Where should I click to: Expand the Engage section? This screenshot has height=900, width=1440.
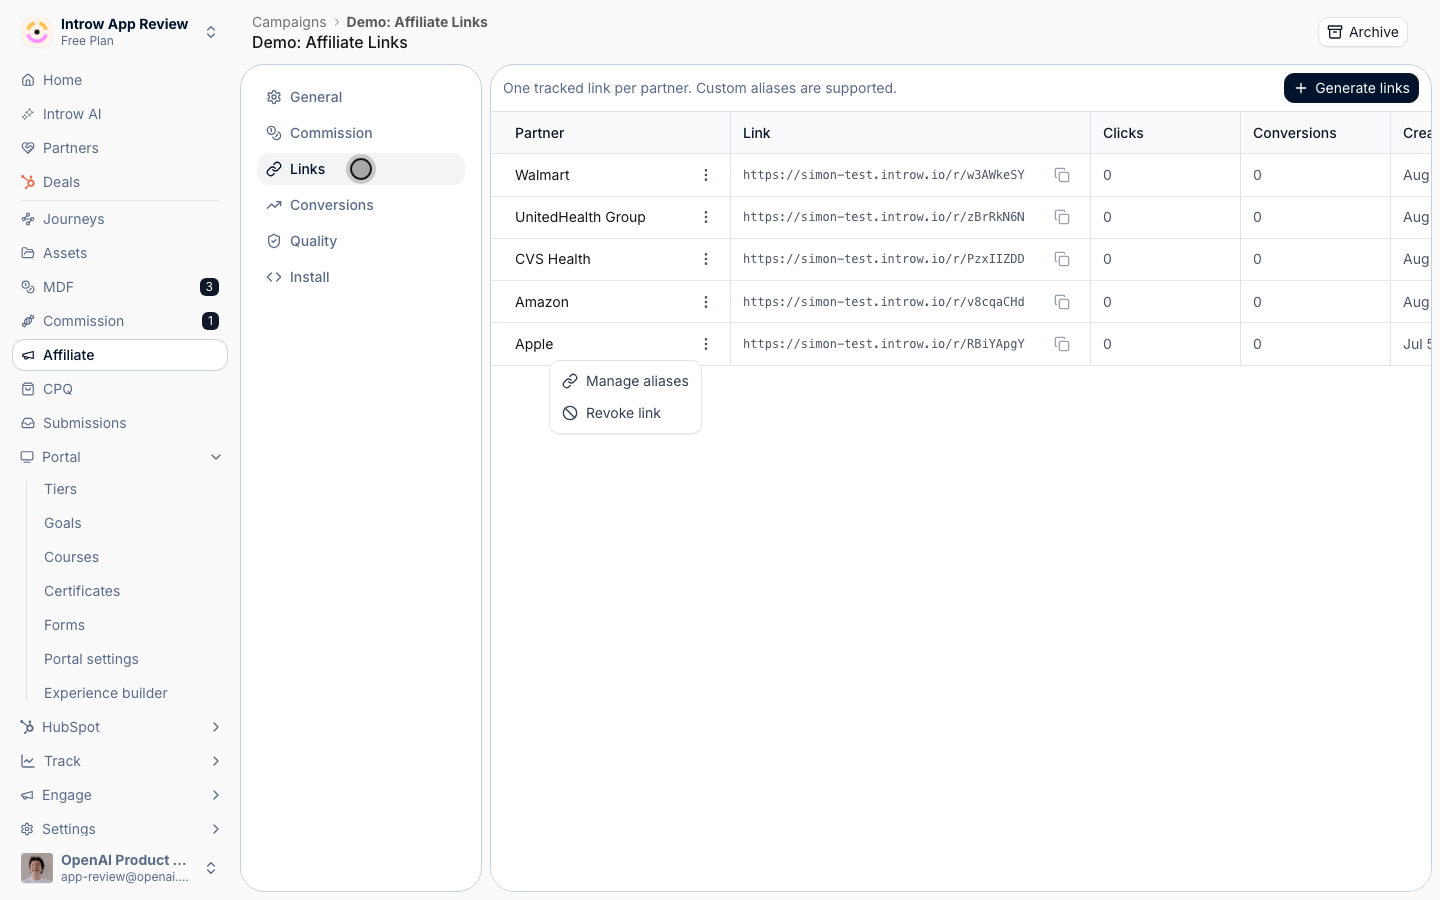tap(216, 795)
